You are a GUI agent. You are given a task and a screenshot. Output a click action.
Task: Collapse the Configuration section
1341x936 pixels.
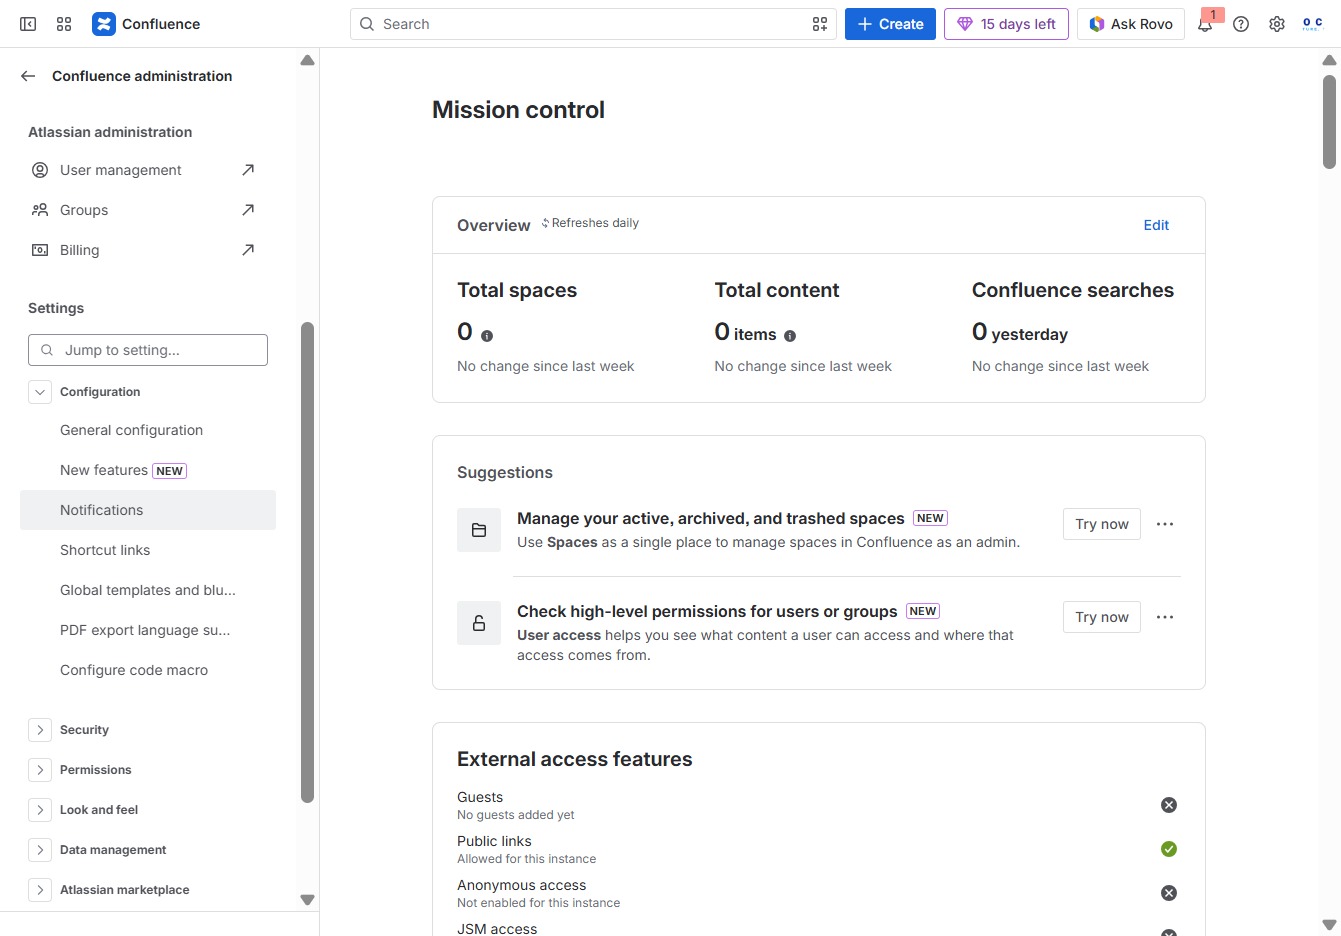coord(40,392)
